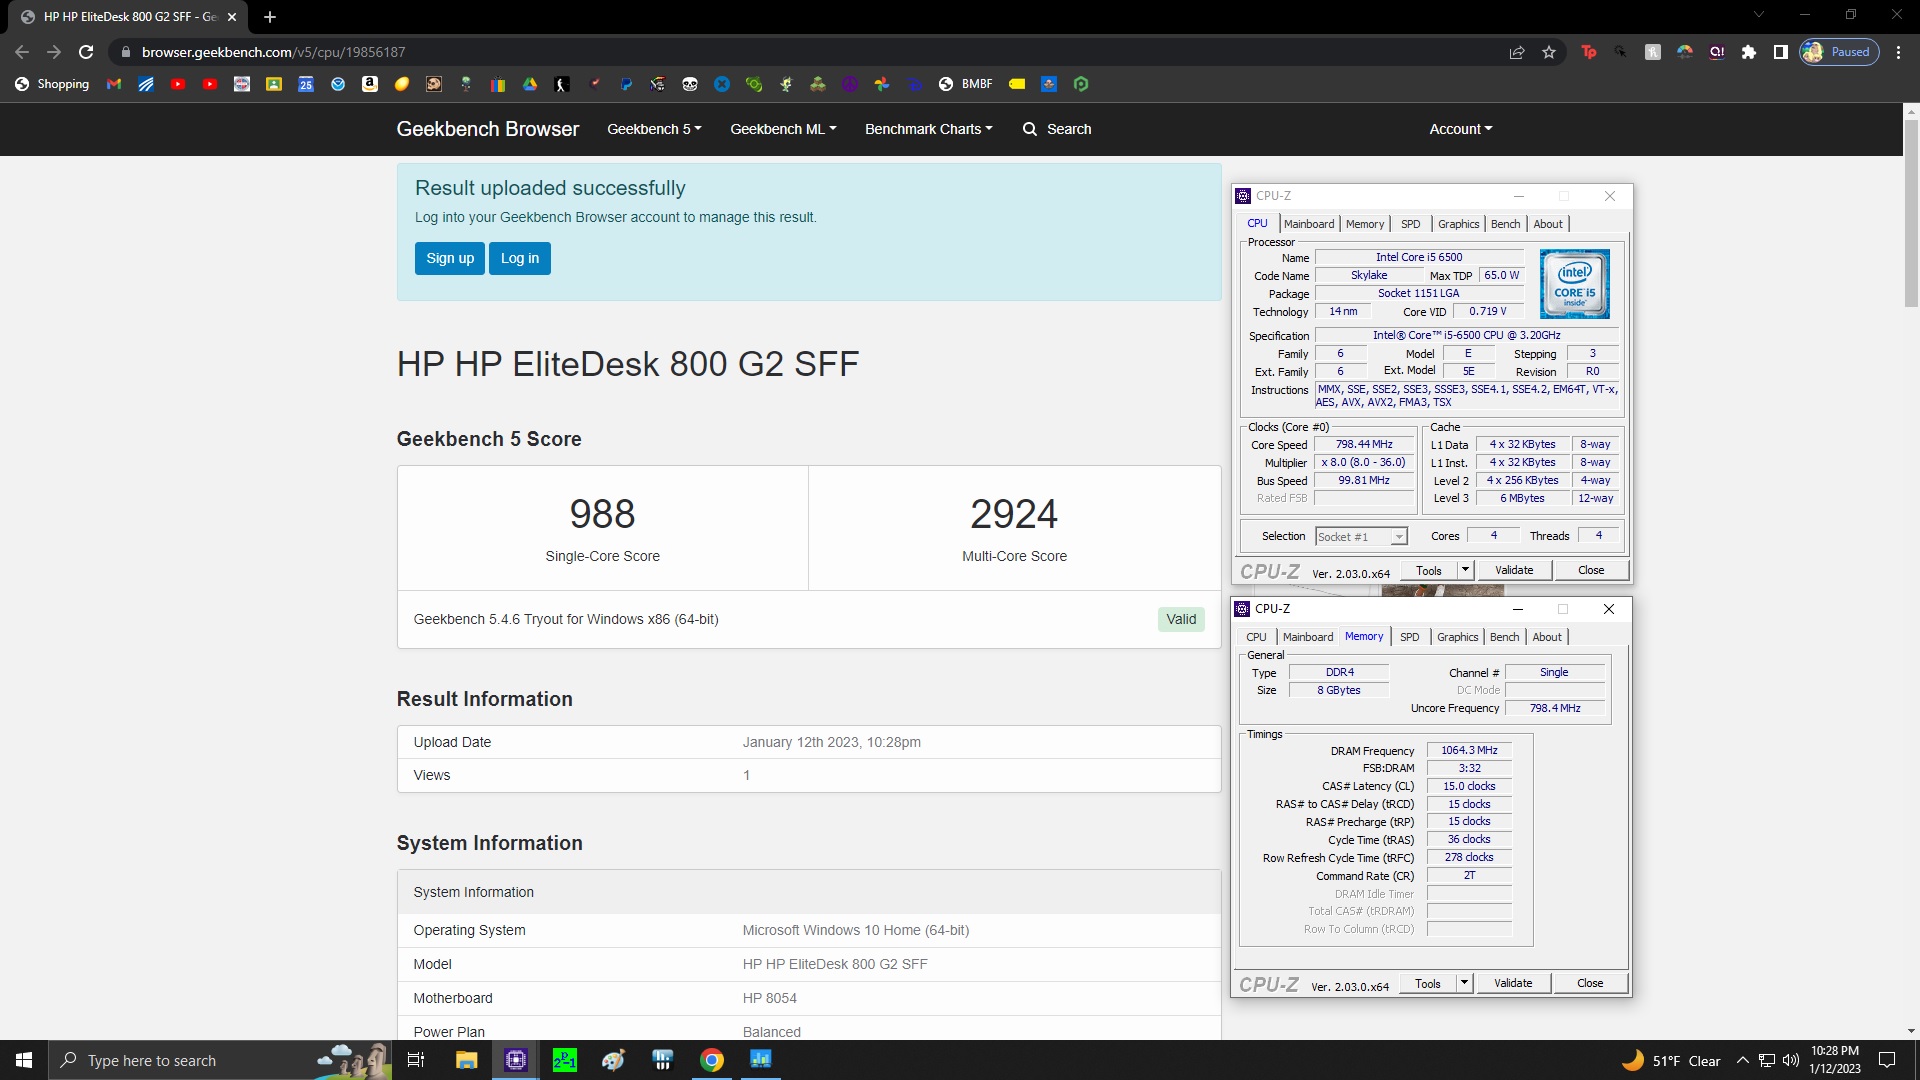The height and width of the screenshot is (1080, 1920).
Task: Click the taskbar search box
Action: coord(220,1060)
